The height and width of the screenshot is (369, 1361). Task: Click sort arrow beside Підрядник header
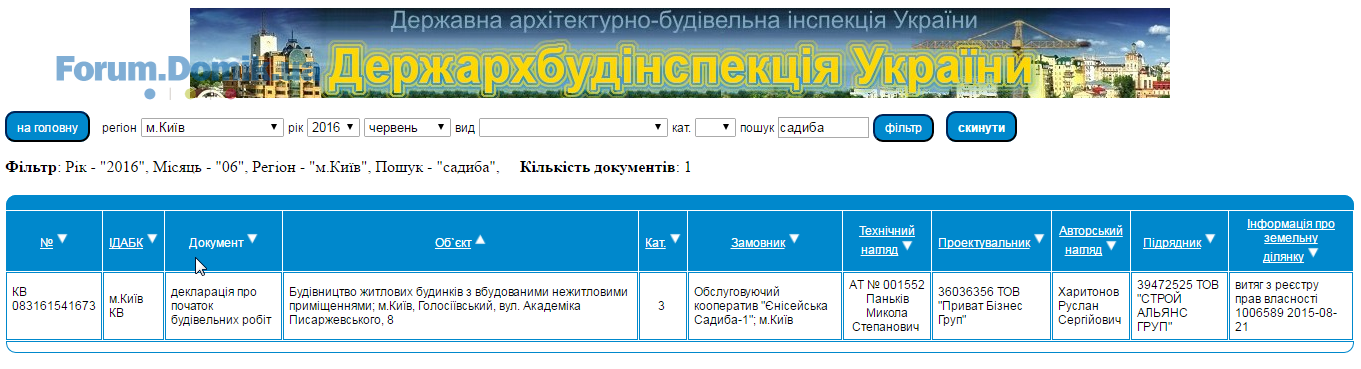tap(1210, 239)
